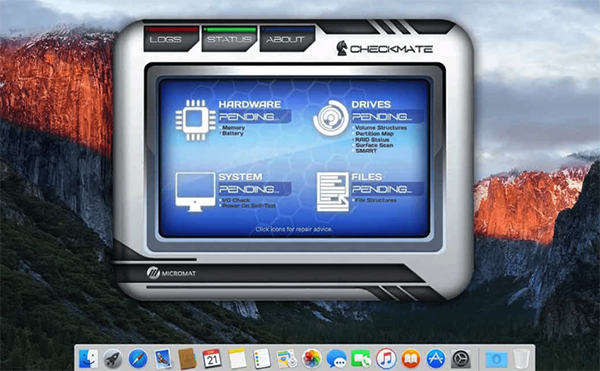600x371 pixels.
Task: Click the RAID Status test item
Action: [x=372, y=140]
